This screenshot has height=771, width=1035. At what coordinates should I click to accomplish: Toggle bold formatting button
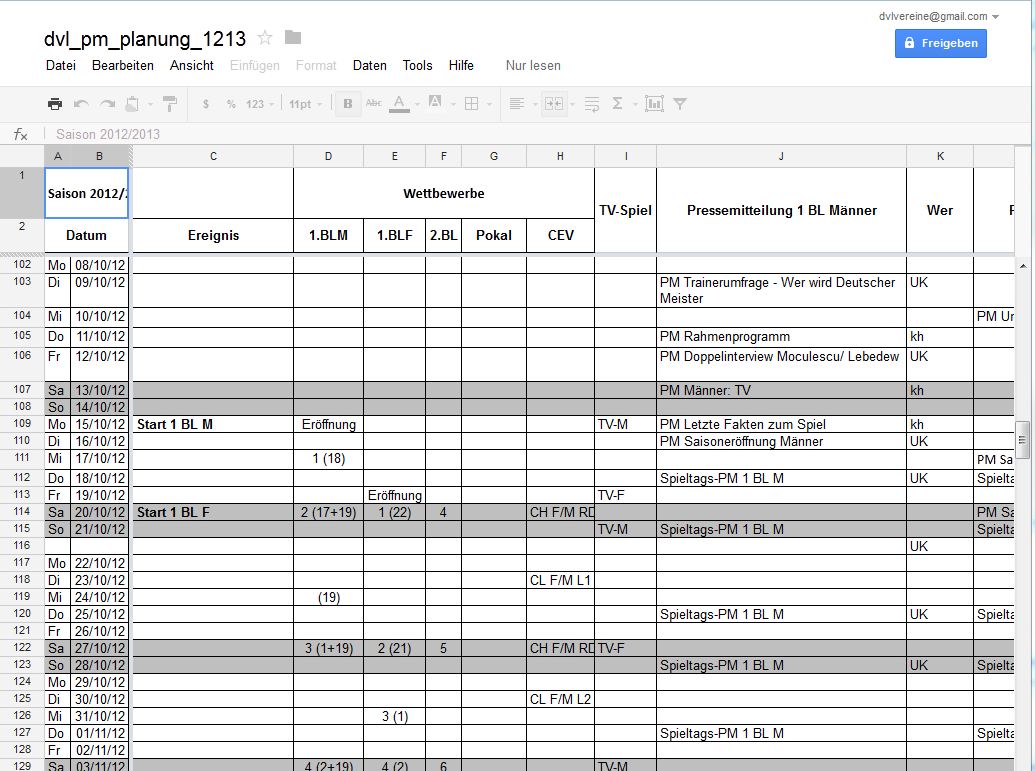[x=348, y=103]
